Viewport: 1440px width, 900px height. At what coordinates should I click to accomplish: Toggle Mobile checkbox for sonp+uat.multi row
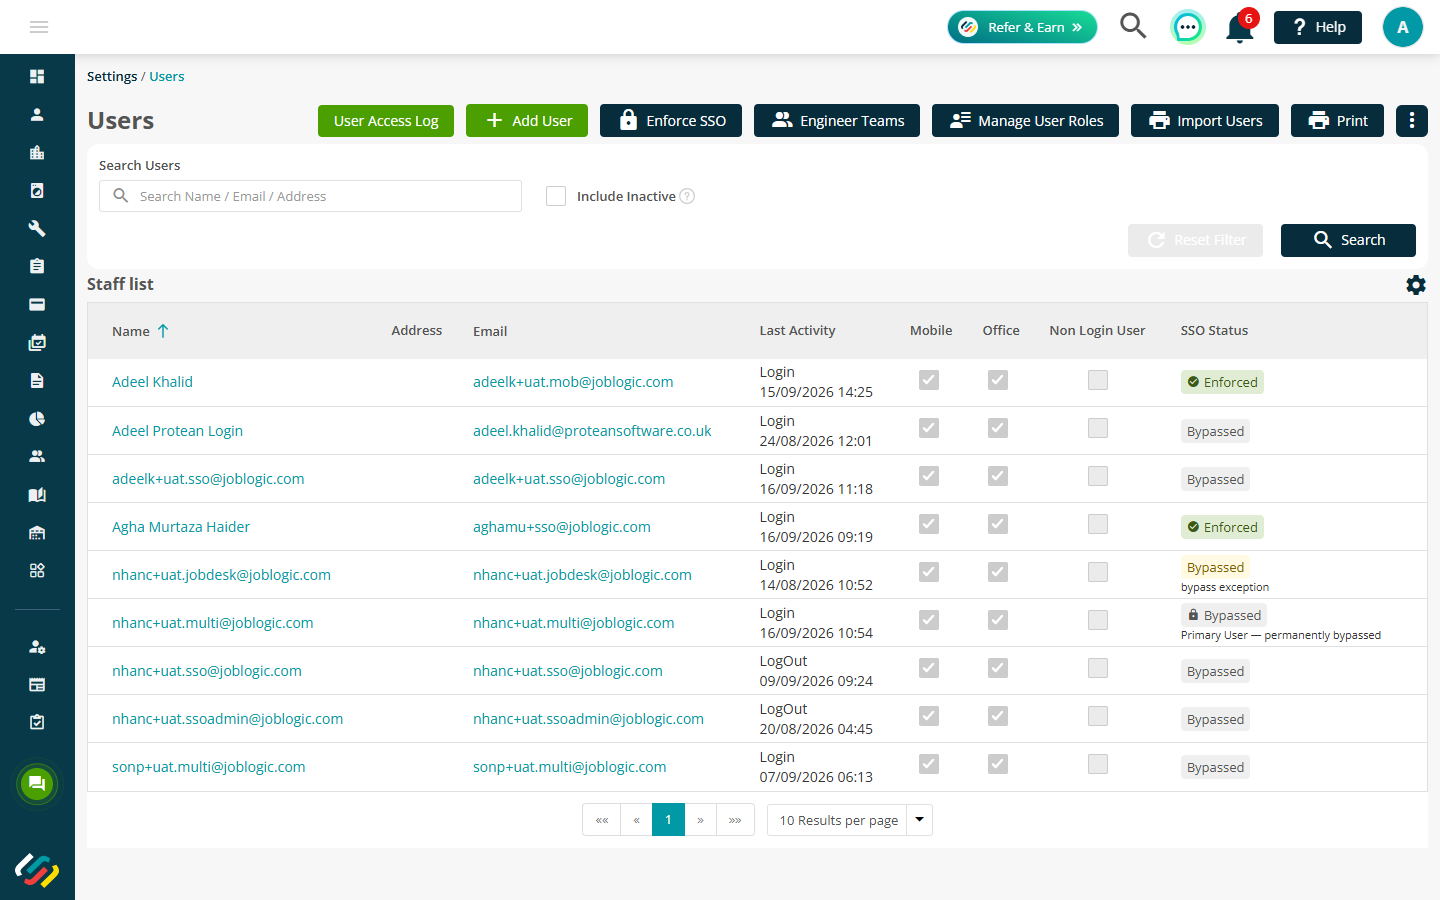click(929, 764)
